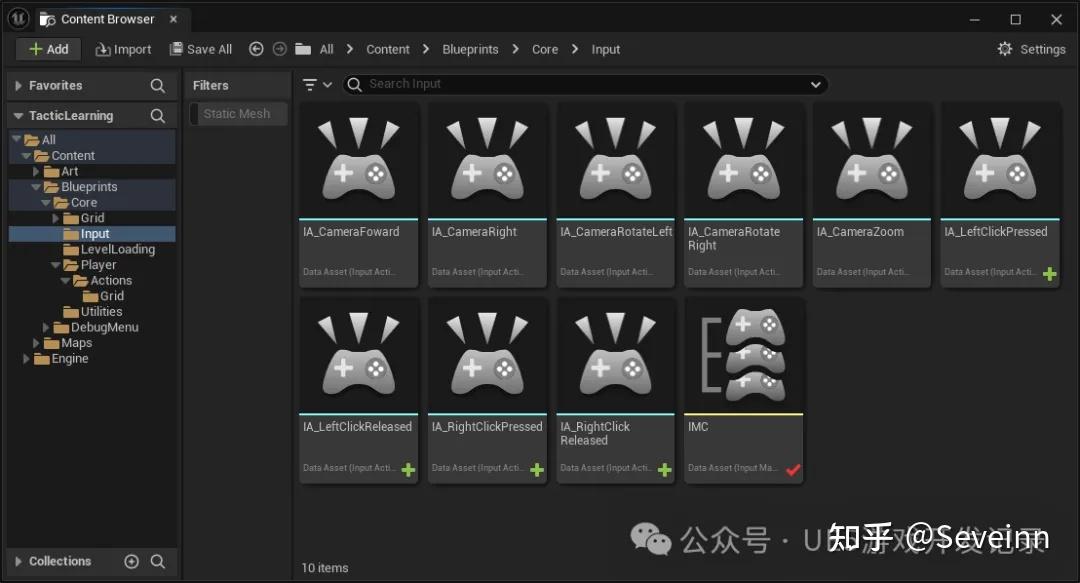Viewport: 1080px width, 583px height.
Task: Click green plus on IA_RightClickReleased
Action: point(665,470)
